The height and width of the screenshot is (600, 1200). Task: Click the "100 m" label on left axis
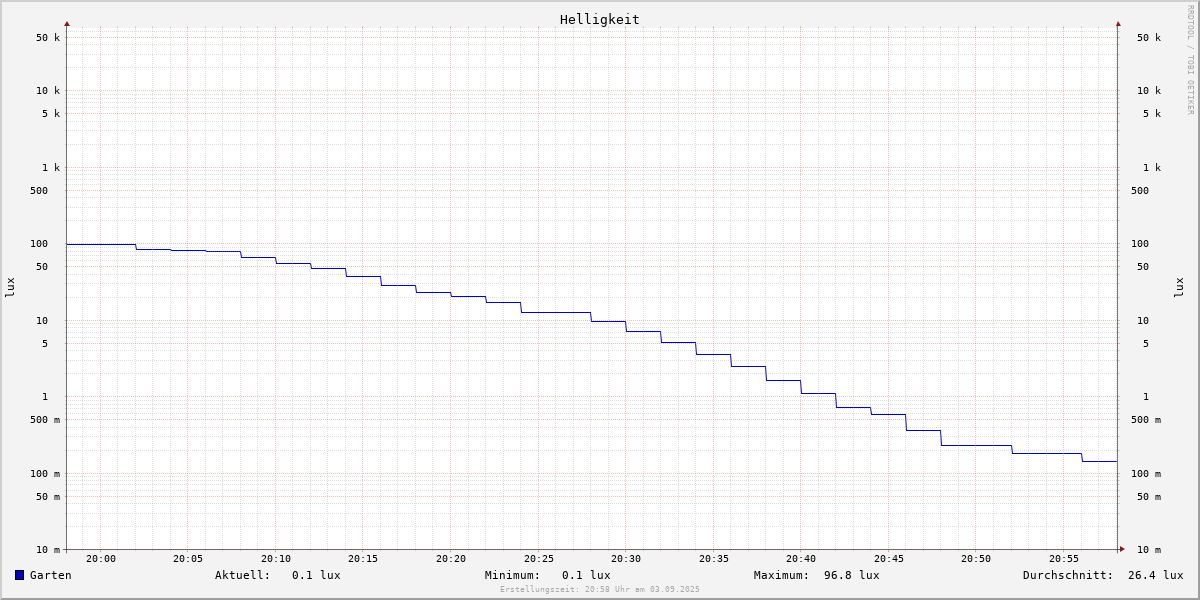click(45, 474)
